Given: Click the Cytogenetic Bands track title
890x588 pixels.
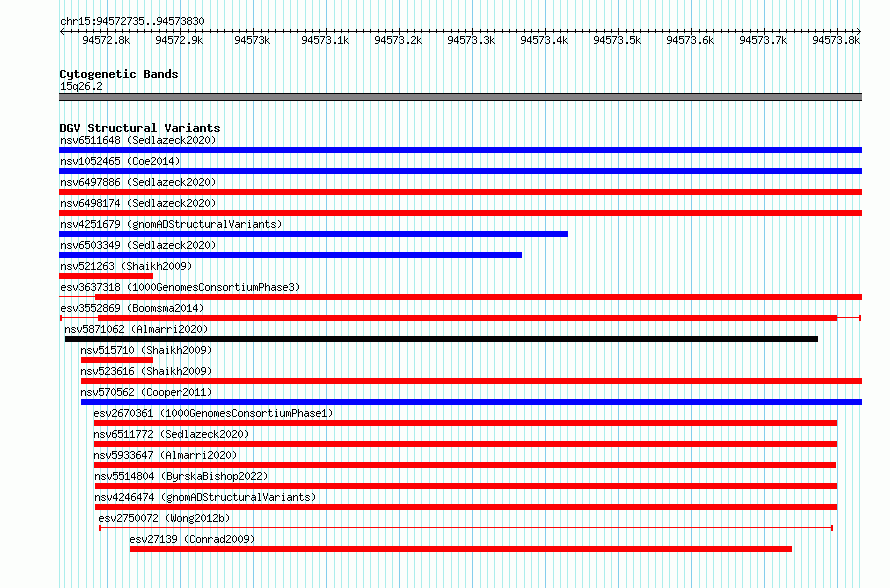Looking at the screenshot, I should 119,74.
